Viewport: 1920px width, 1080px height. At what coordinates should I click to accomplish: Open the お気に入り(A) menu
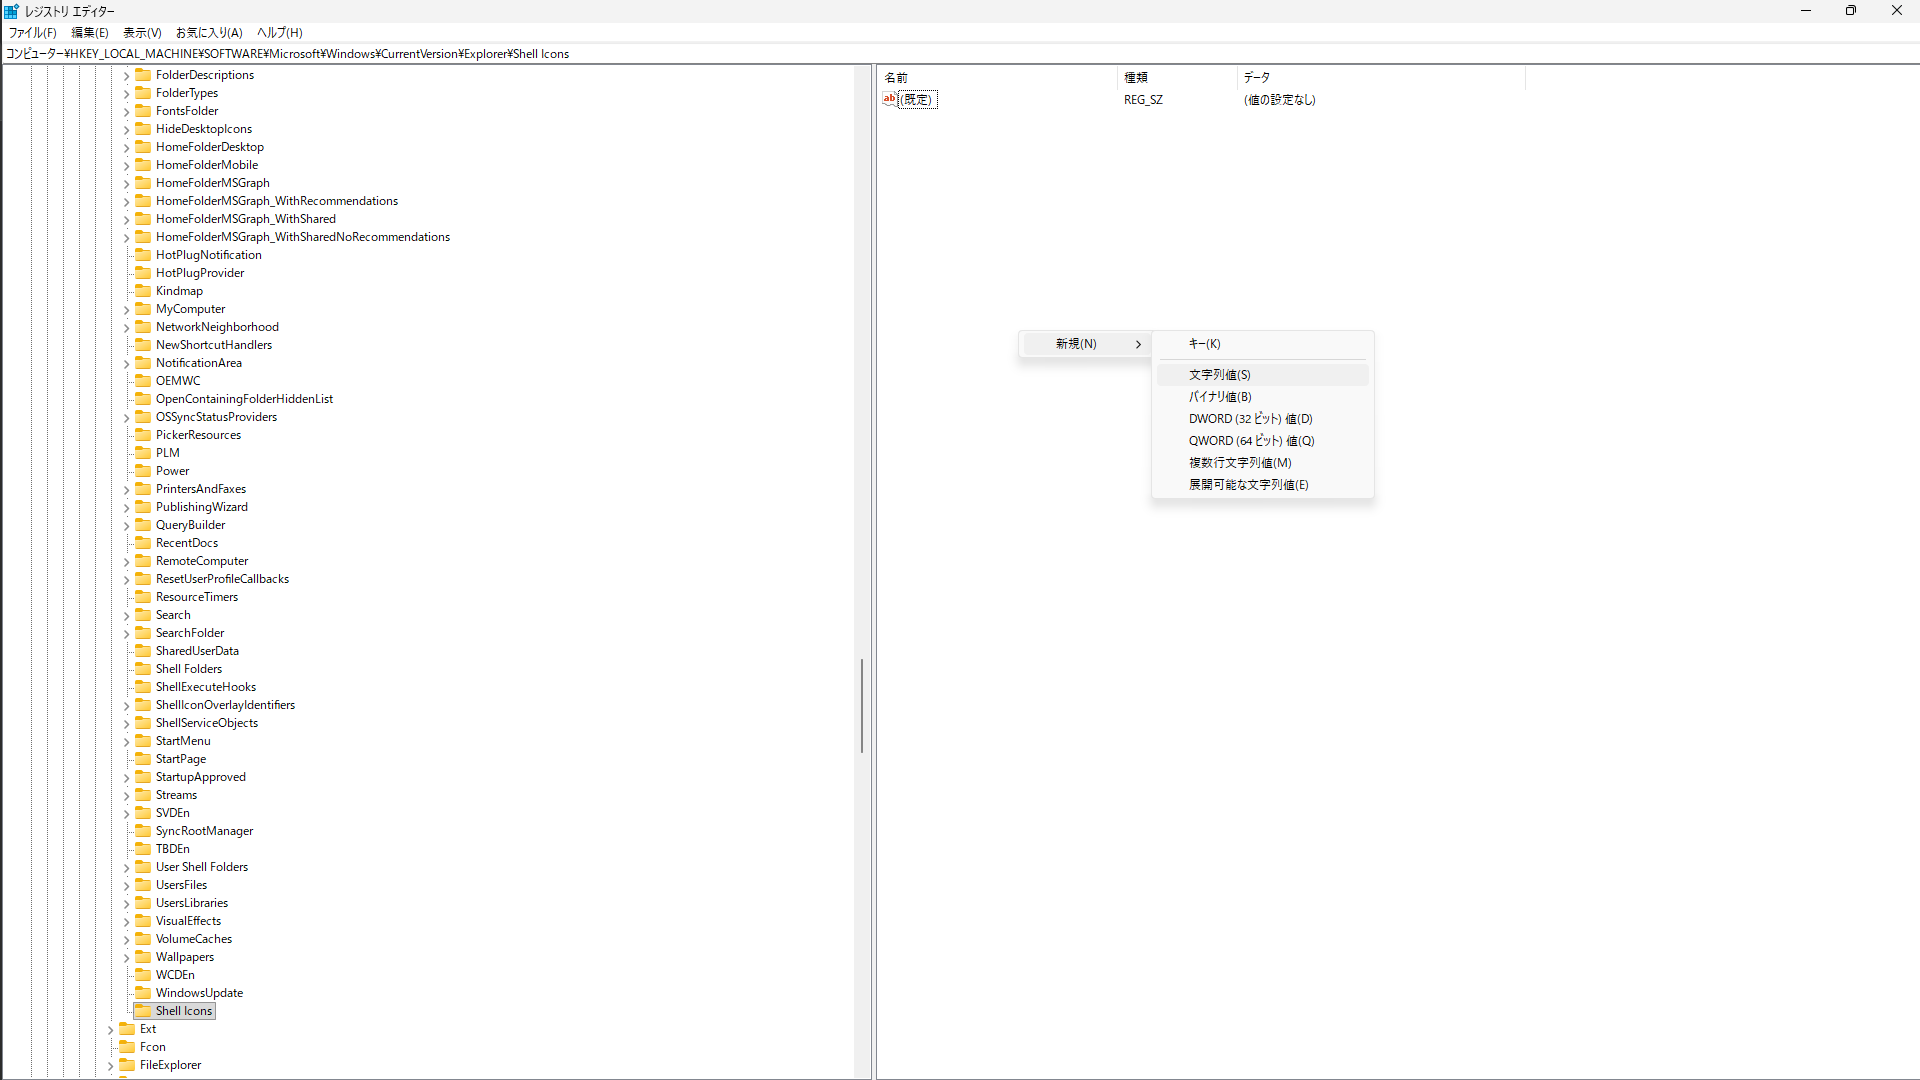209,33
